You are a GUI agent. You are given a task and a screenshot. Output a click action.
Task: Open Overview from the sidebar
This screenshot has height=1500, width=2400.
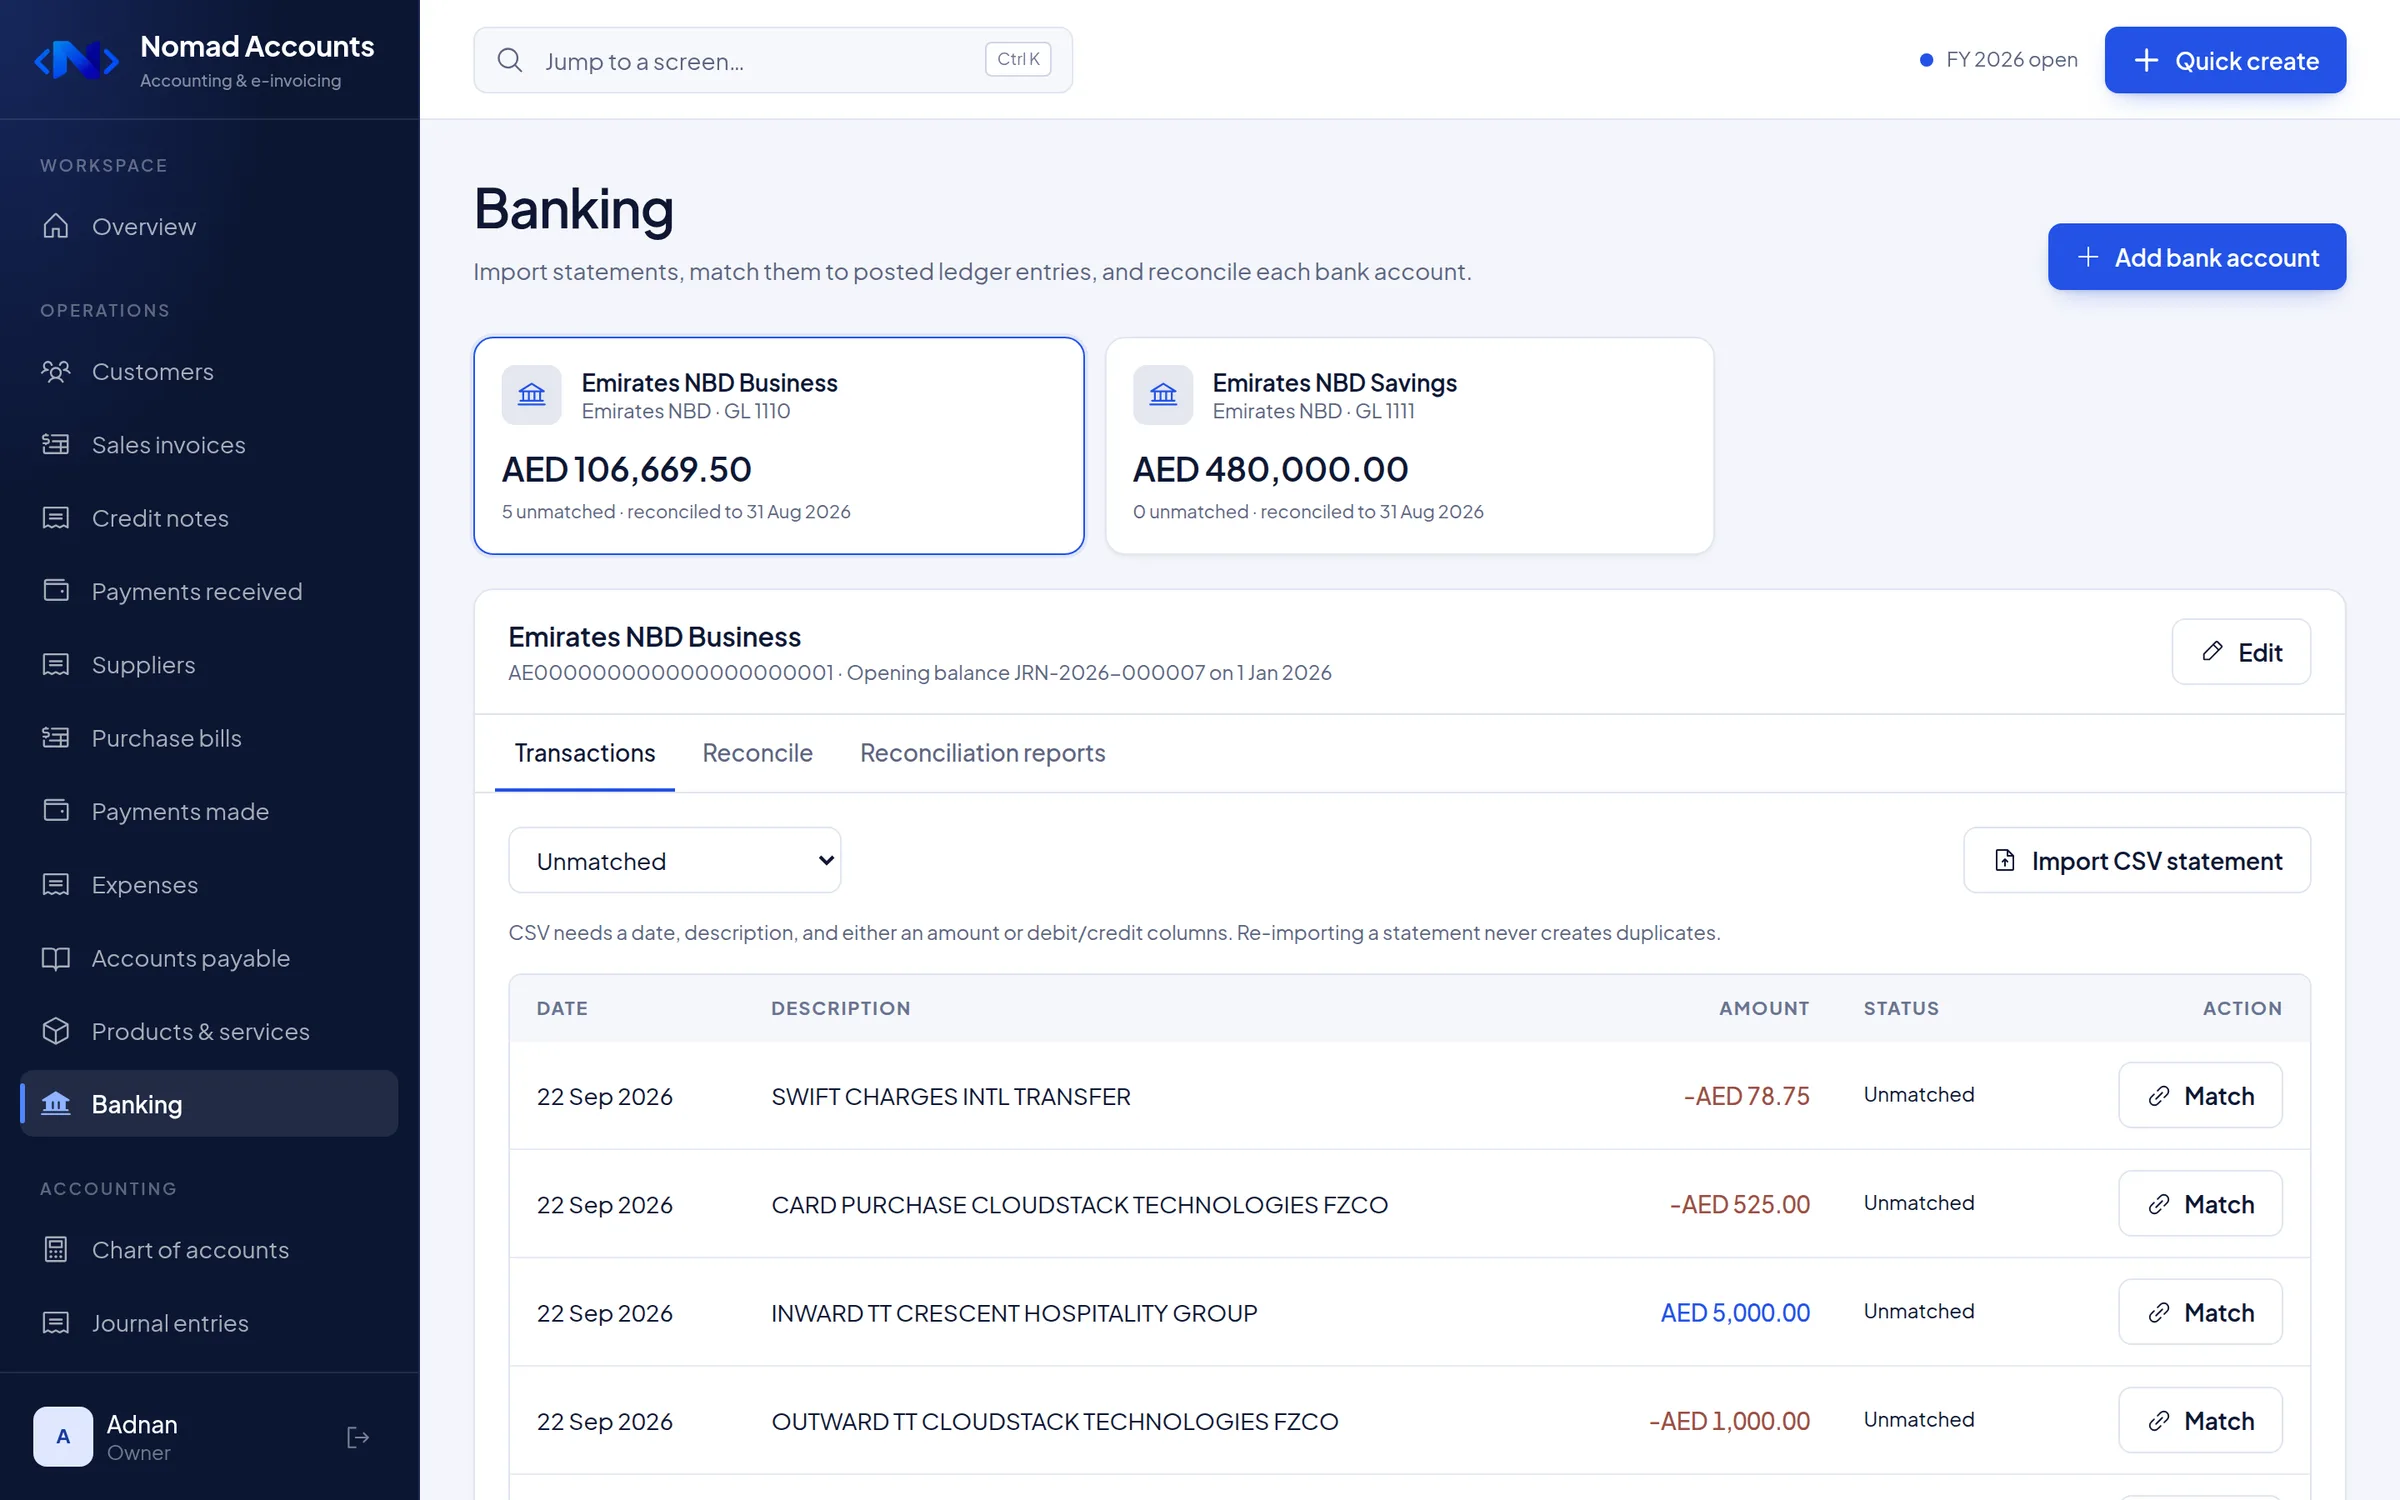point(209,227)
